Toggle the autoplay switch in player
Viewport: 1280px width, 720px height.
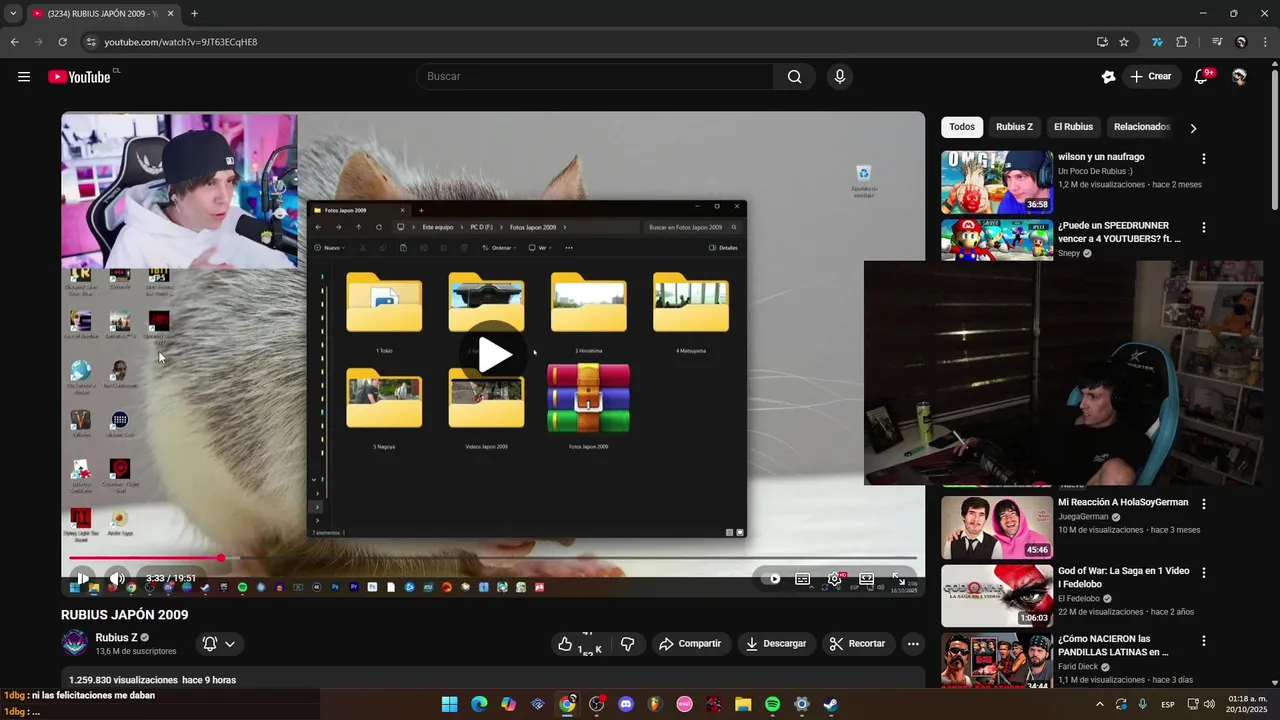(x=772, y=578)
